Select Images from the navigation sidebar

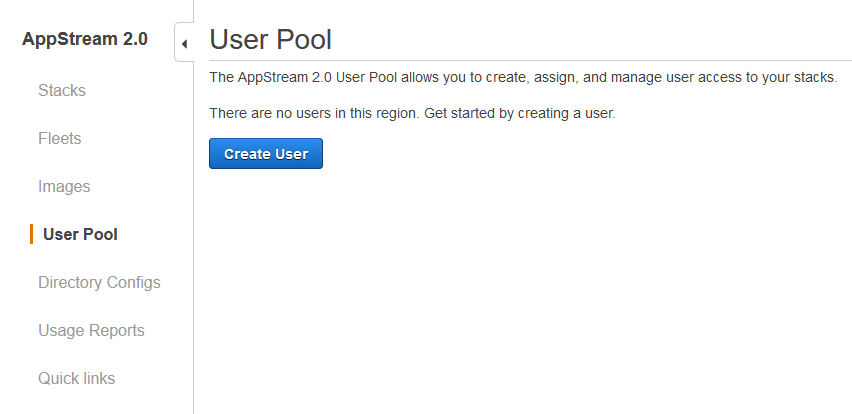click(x=64, y=186)
